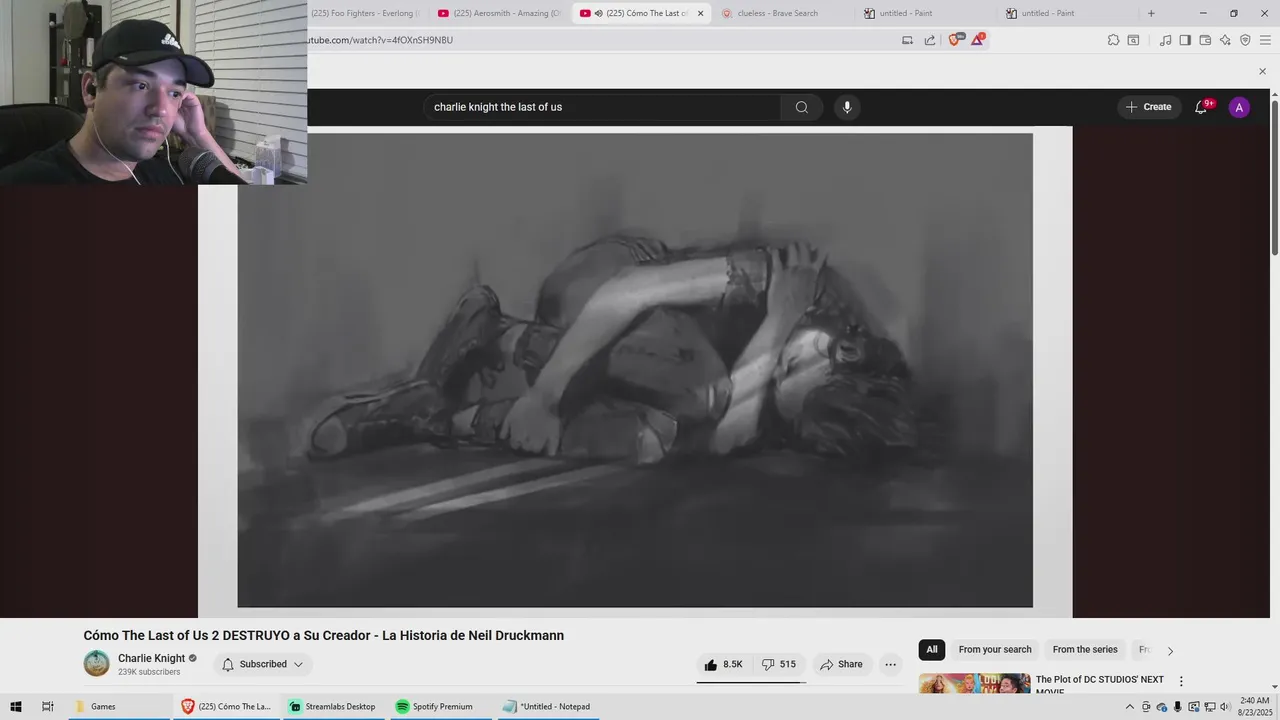Screen dimensions: 1280x720
Task: Click the microphone tray icon
Action: tap(1178, 707)
